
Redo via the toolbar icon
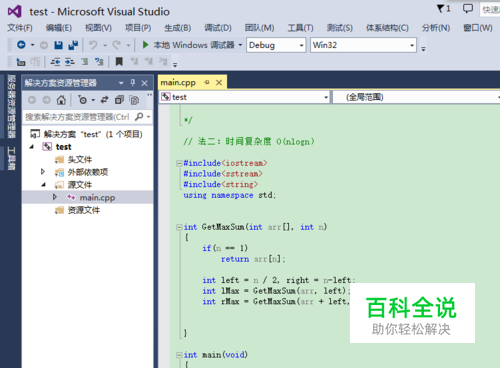click(116, 45)
